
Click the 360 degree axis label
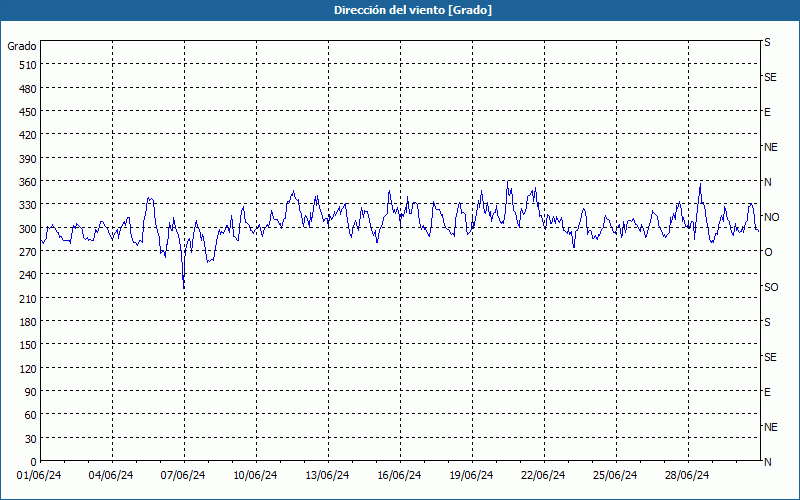pos(28,182)
